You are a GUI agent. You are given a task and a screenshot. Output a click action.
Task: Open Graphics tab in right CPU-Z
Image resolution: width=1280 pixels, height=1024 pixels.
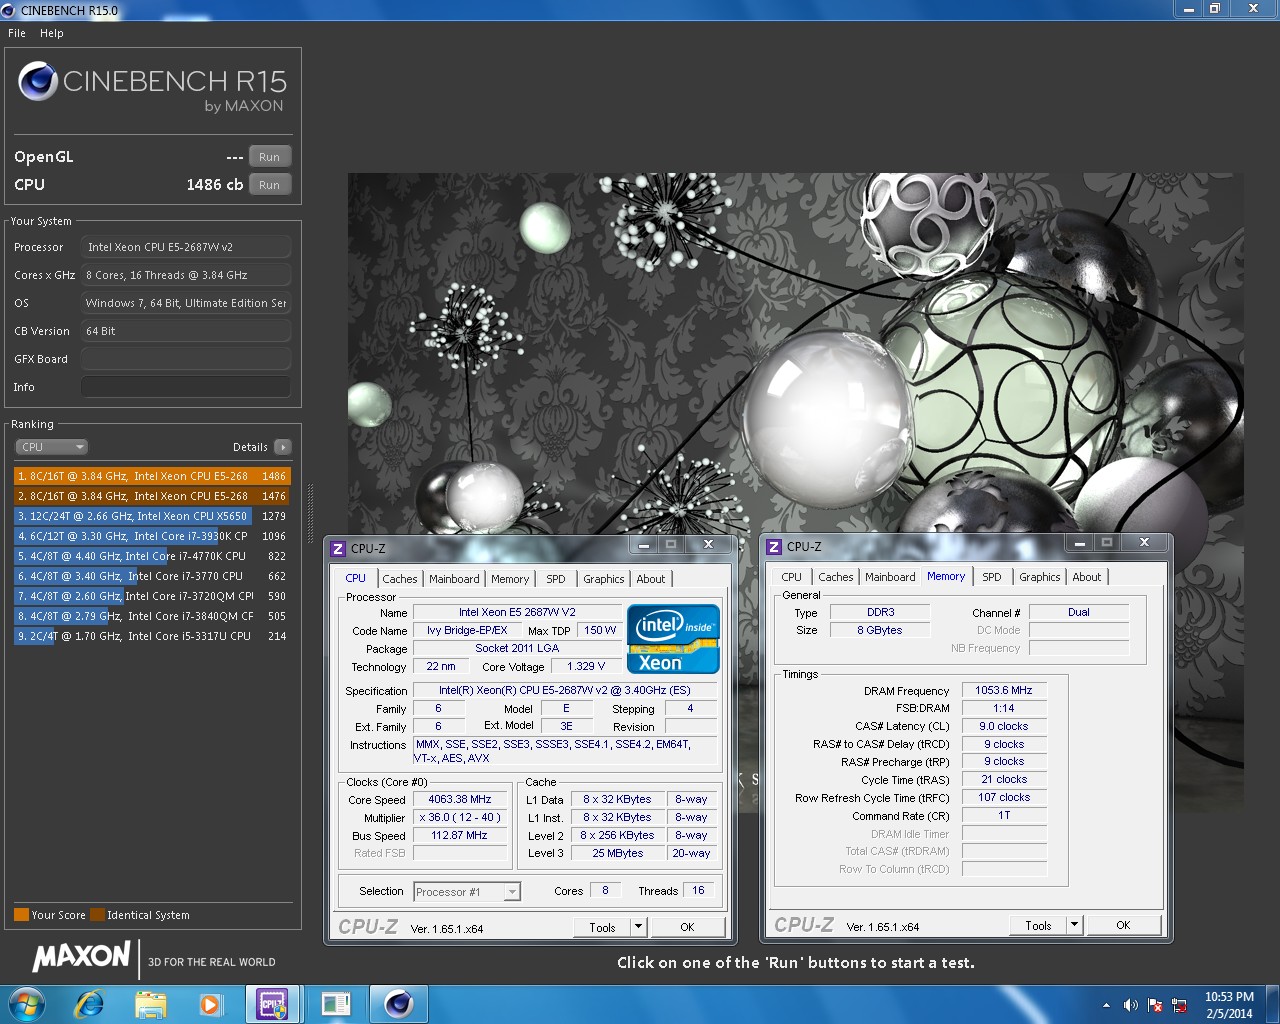(1040, 577)
